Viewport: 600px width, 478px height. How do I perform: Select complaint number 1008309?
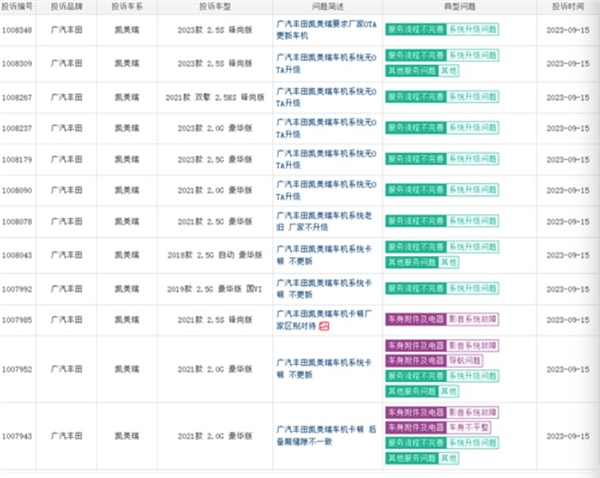17,64
